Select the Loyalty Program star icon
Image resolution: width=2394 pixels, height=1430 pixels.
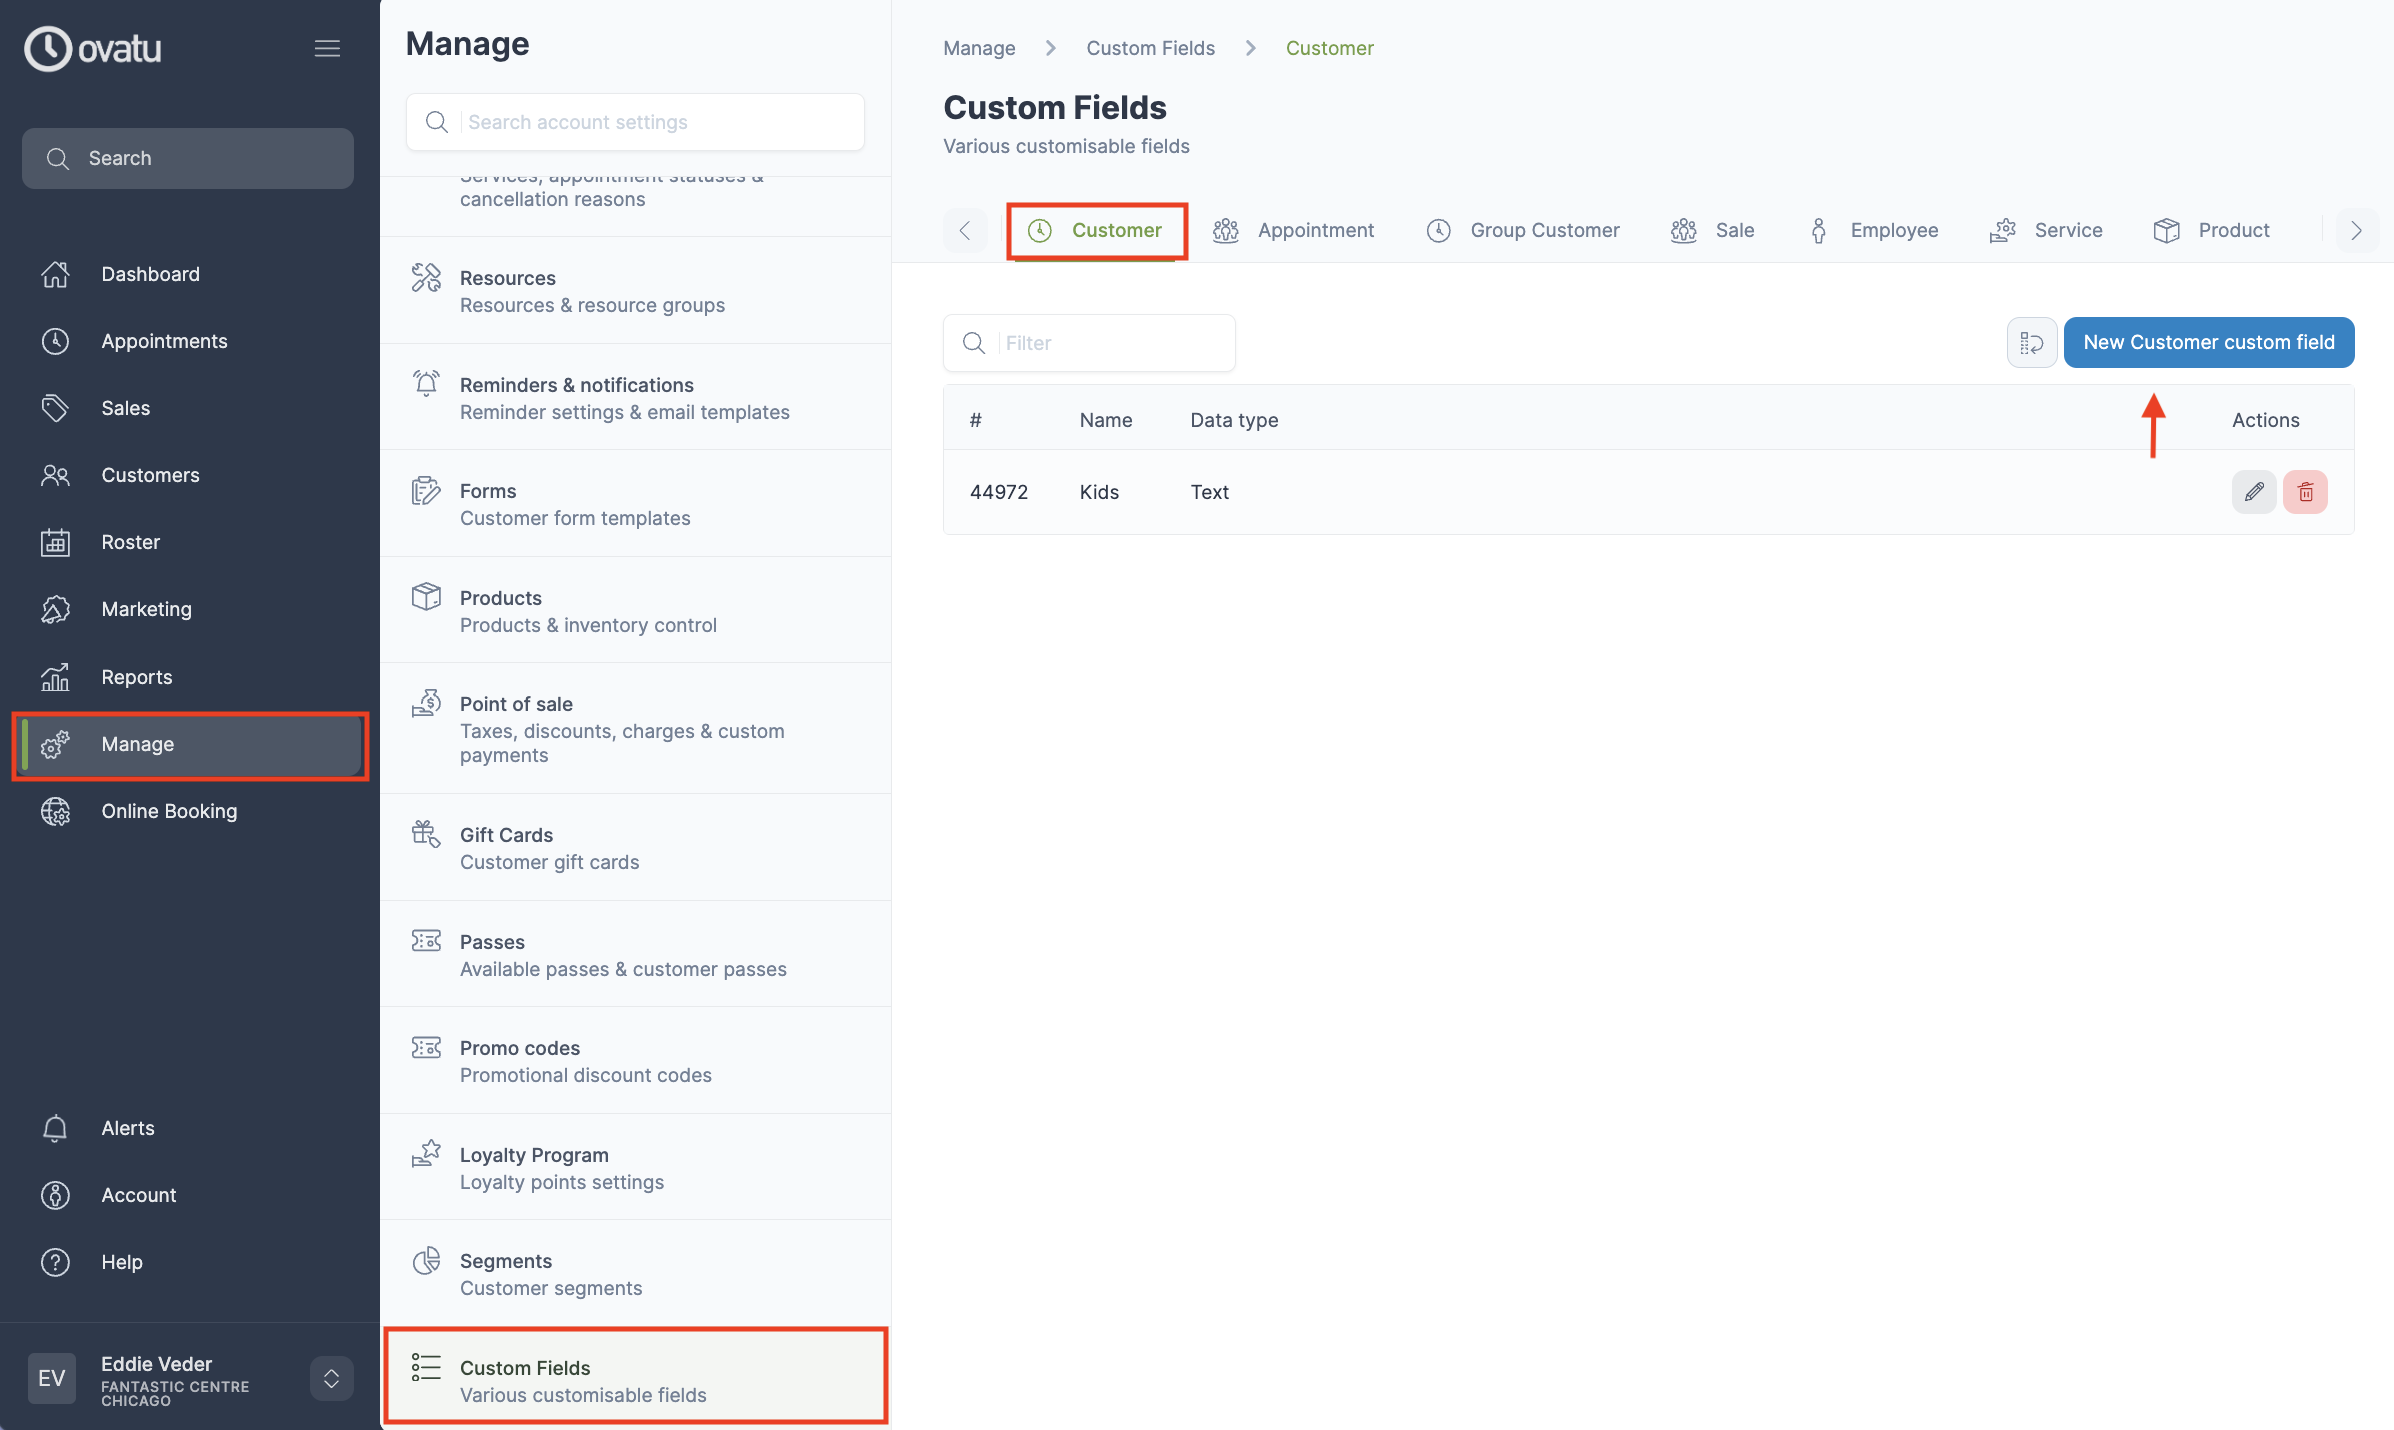[425, 1155]
